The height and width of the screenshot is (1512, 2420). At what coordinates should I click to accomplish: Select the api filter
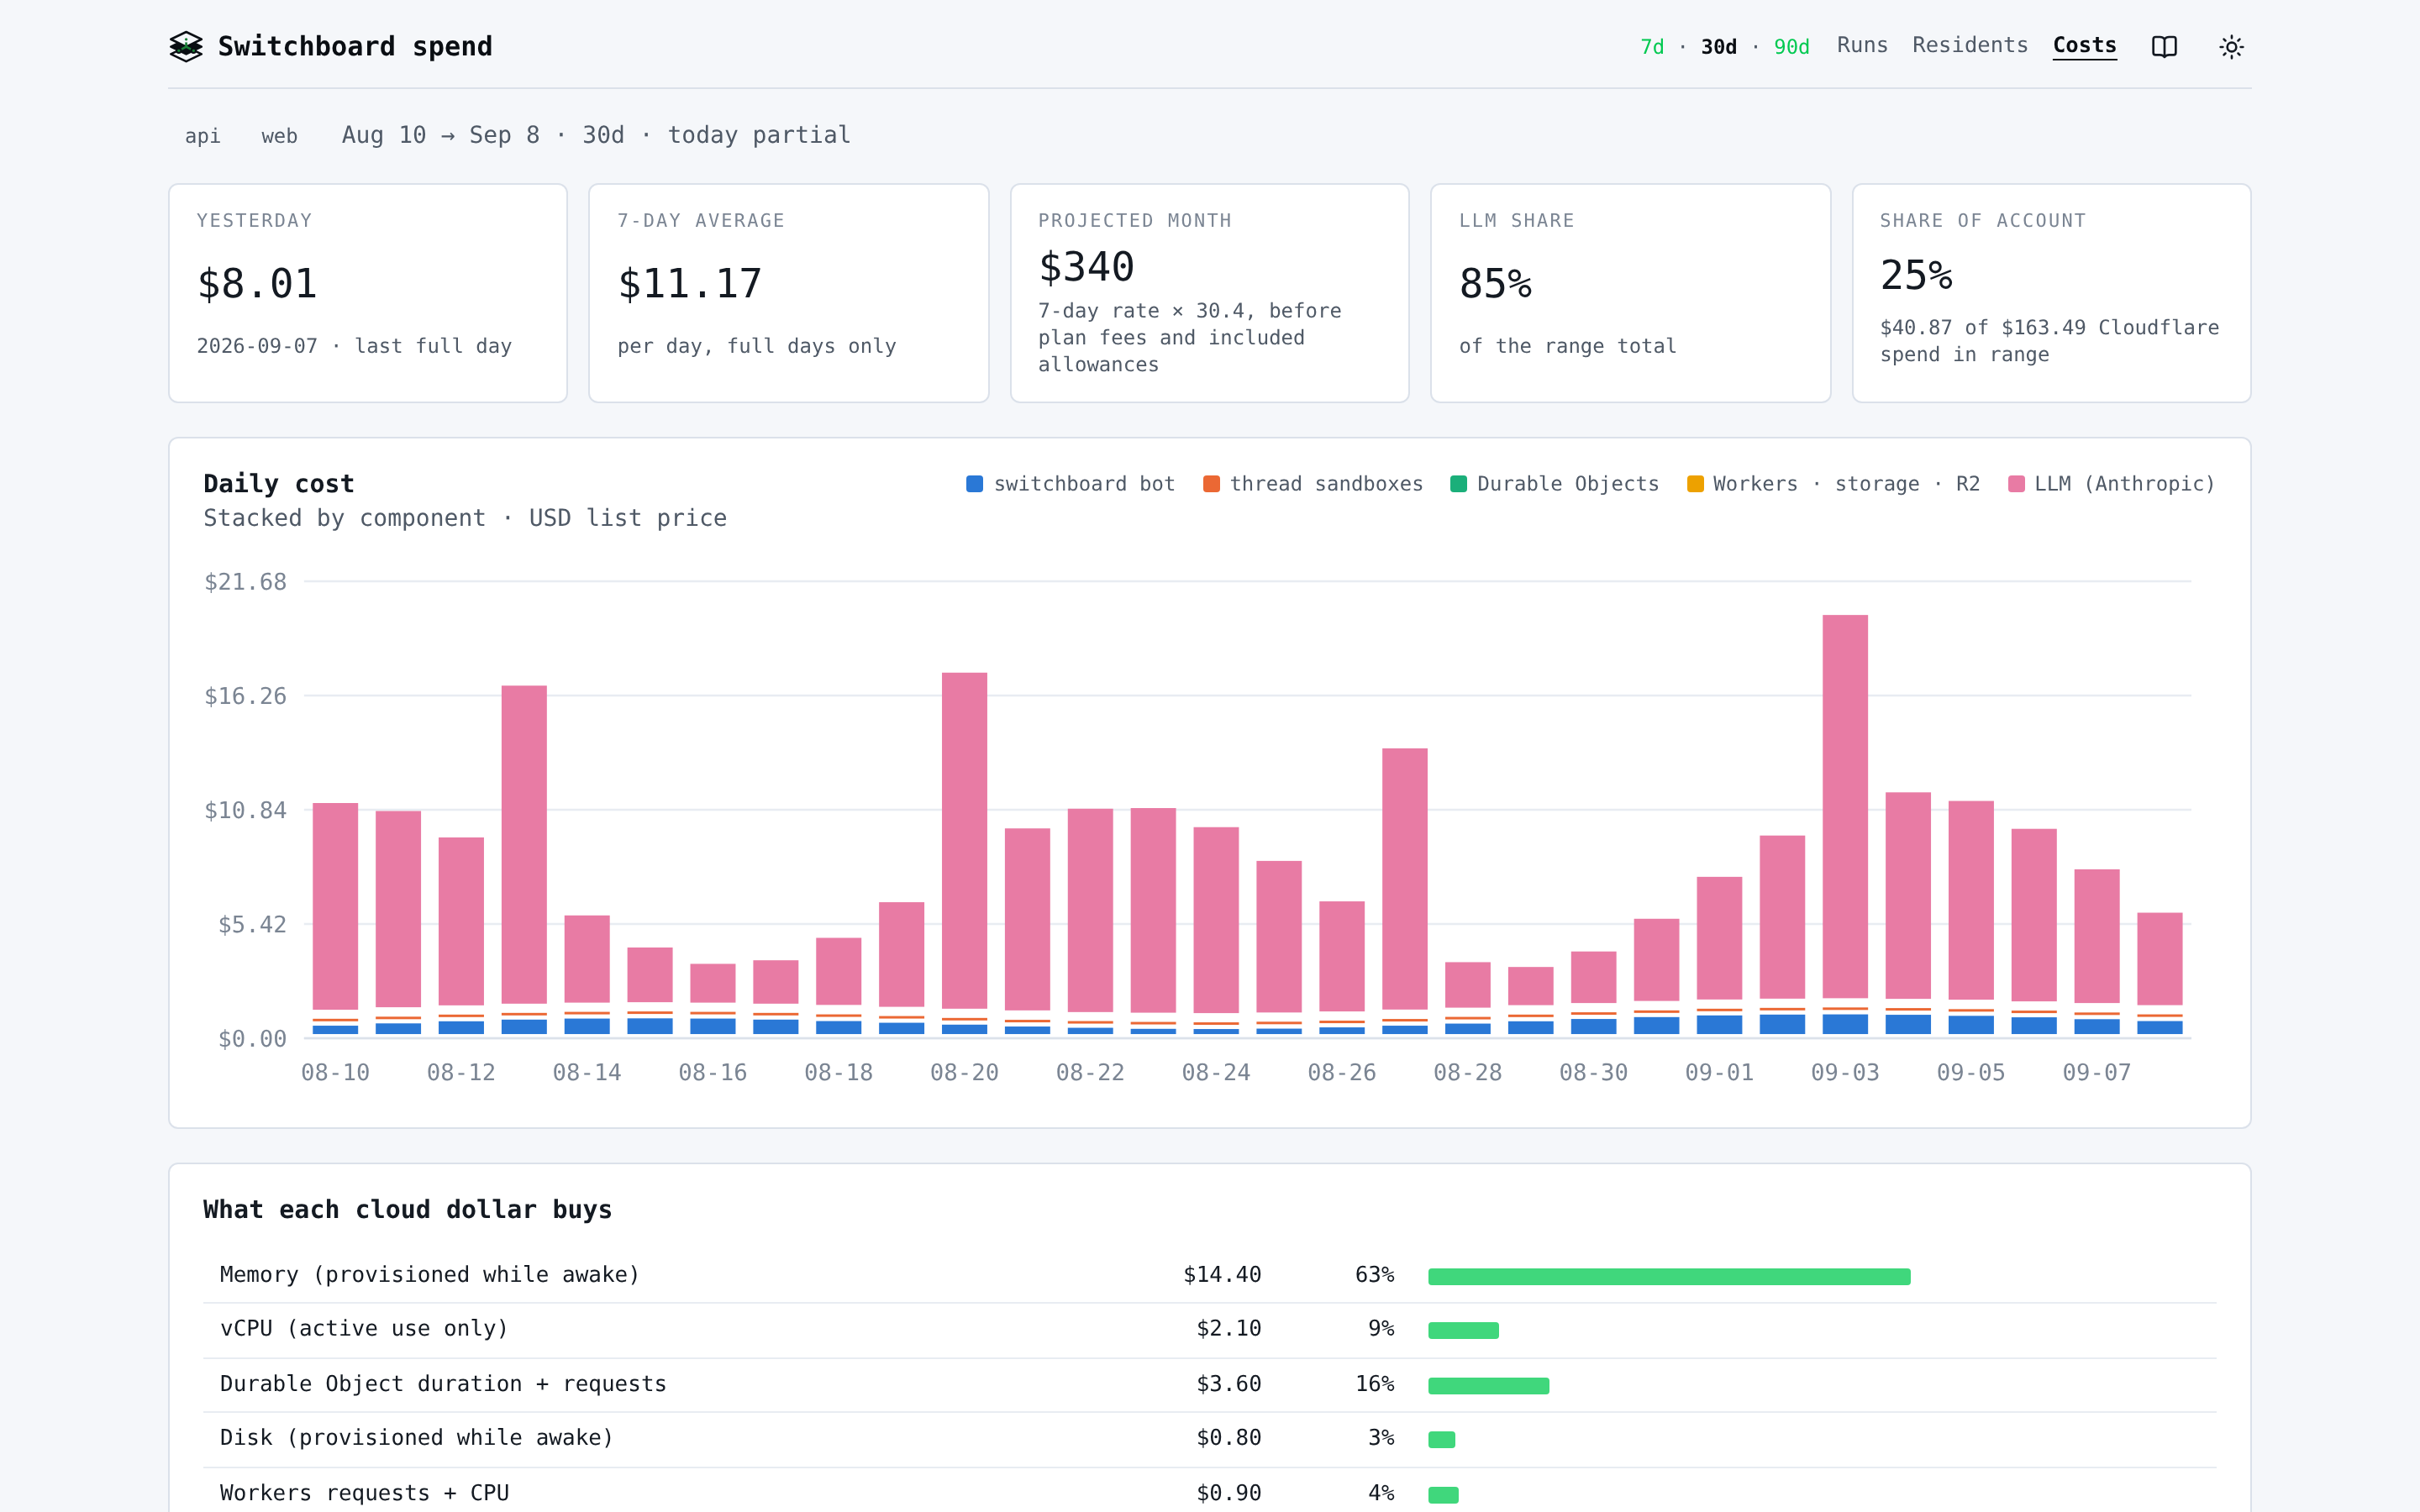[203, 136]
